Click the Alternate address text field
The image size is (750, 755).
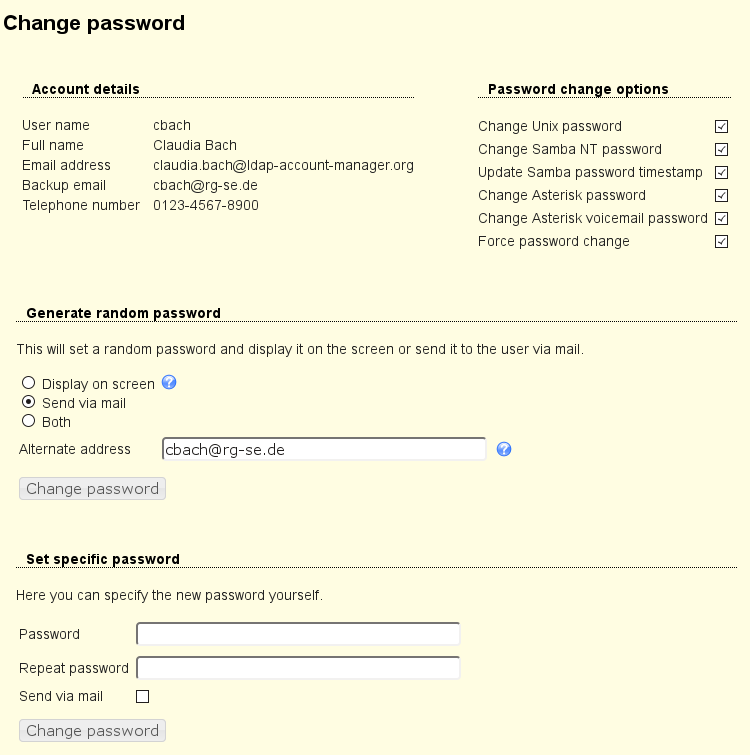[323, 449]
